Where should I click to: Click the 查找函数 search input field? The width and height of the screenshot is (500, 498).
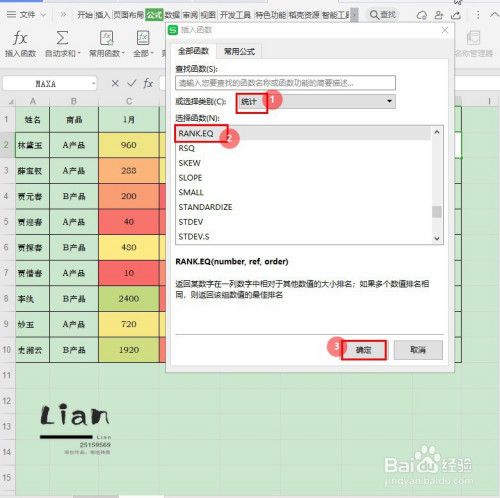coord(285,83)
